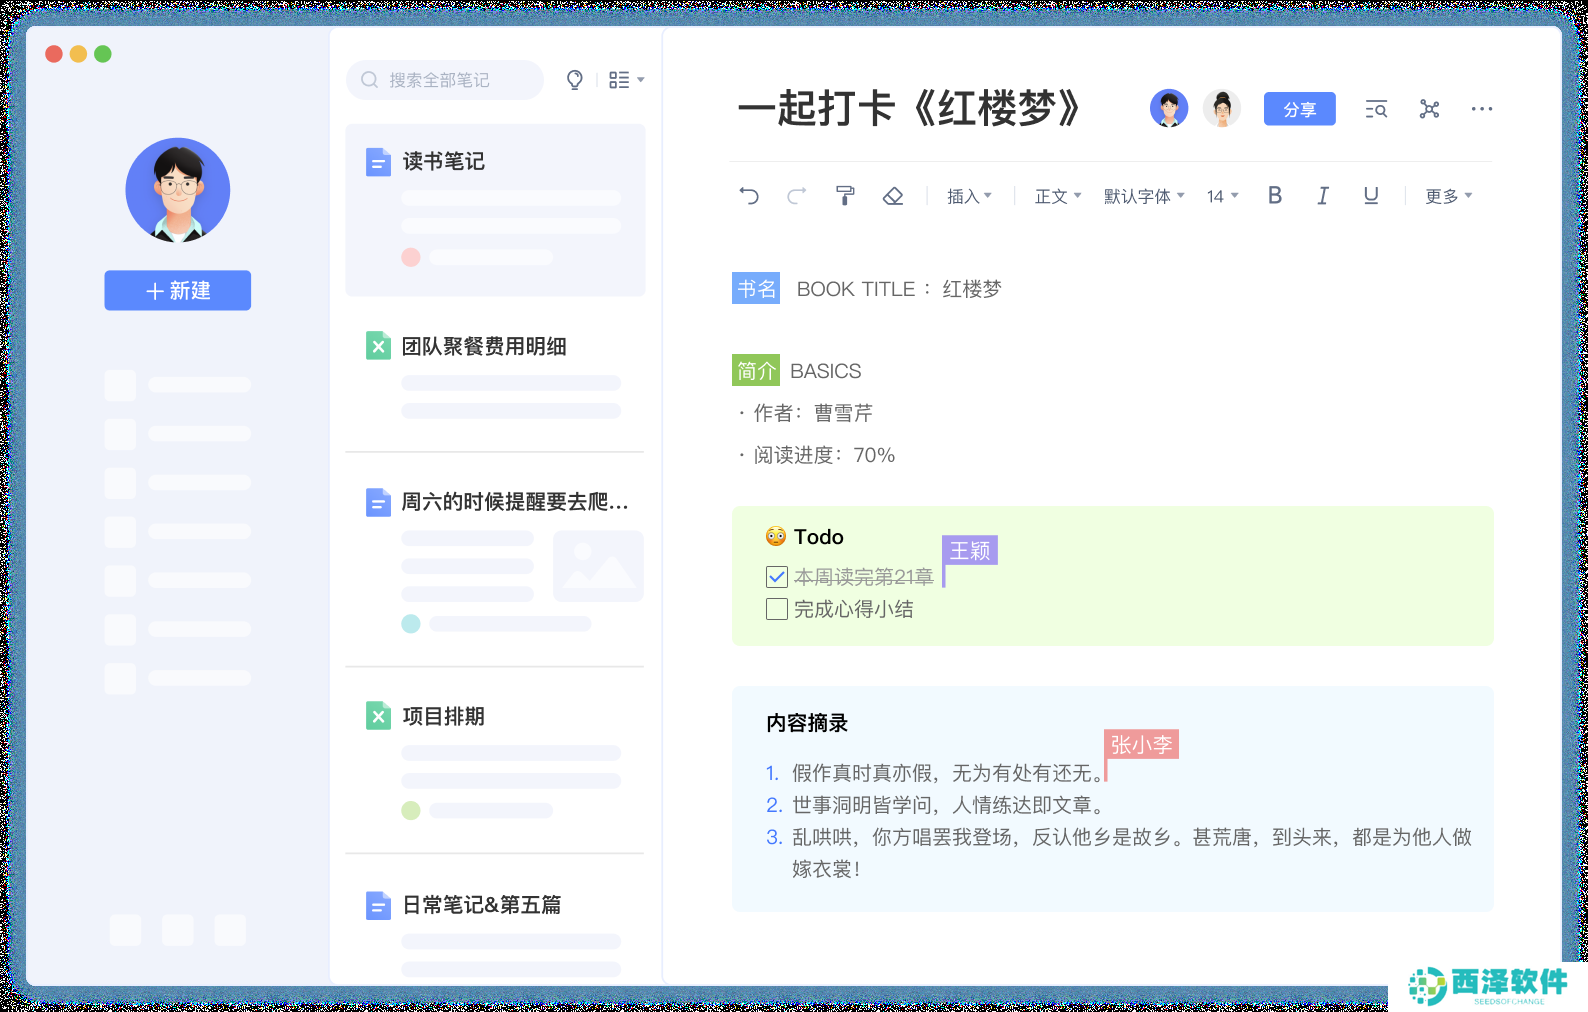Open the 正文 paragraph style dropdown
This screenshot has width=1588, height=1012.
pyautogui.click(x=1058, y=196)
